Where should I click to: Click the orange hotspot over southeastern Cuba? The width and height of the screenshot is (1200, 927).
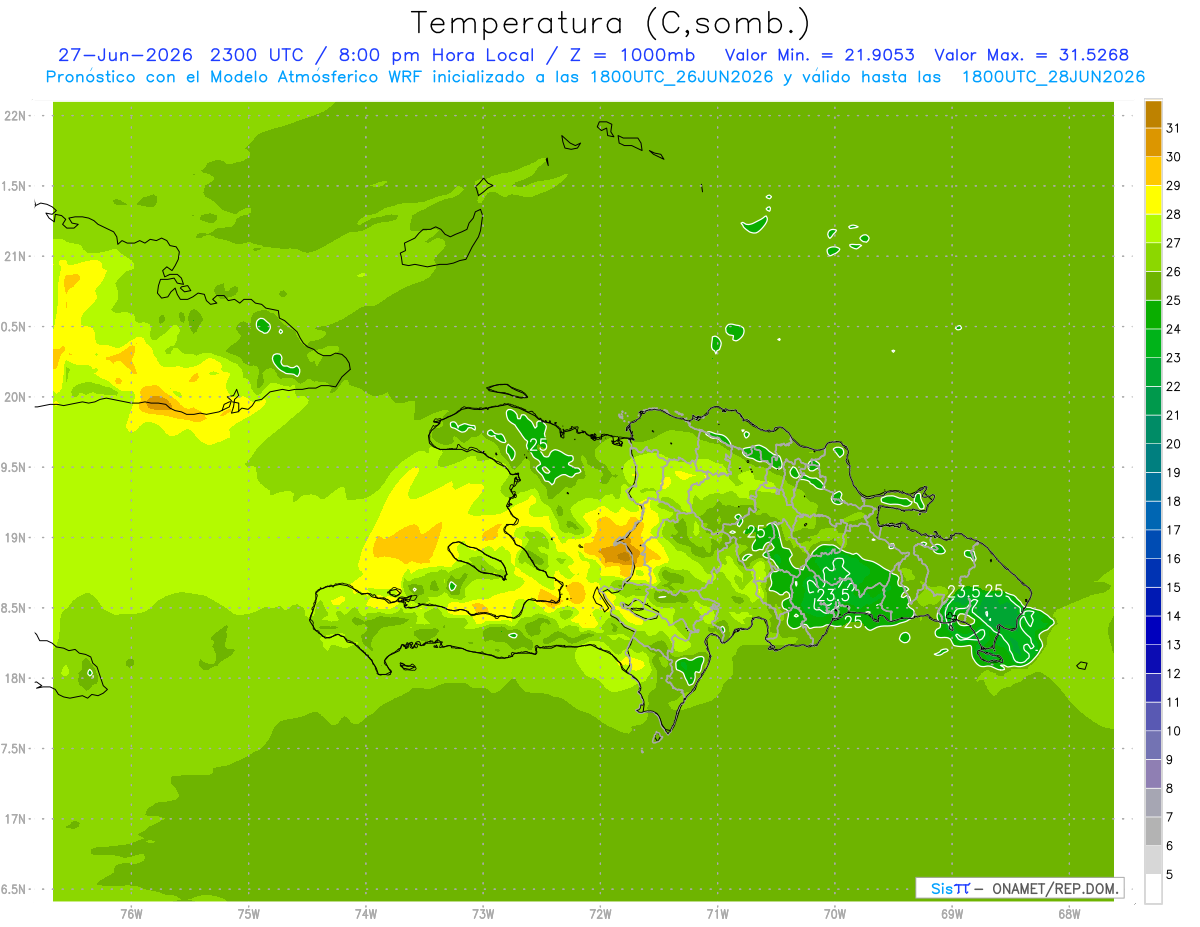tap(158, 404)
